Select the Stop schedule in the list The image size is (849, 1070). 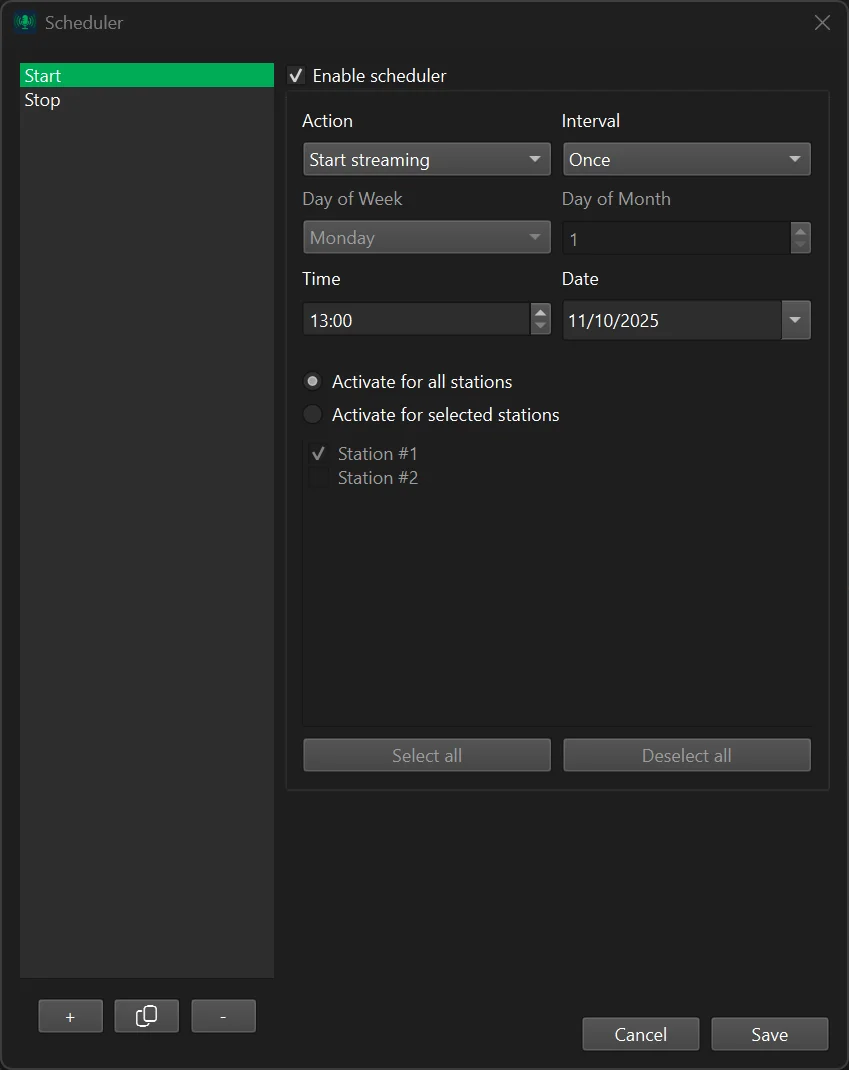click(146, 99)
